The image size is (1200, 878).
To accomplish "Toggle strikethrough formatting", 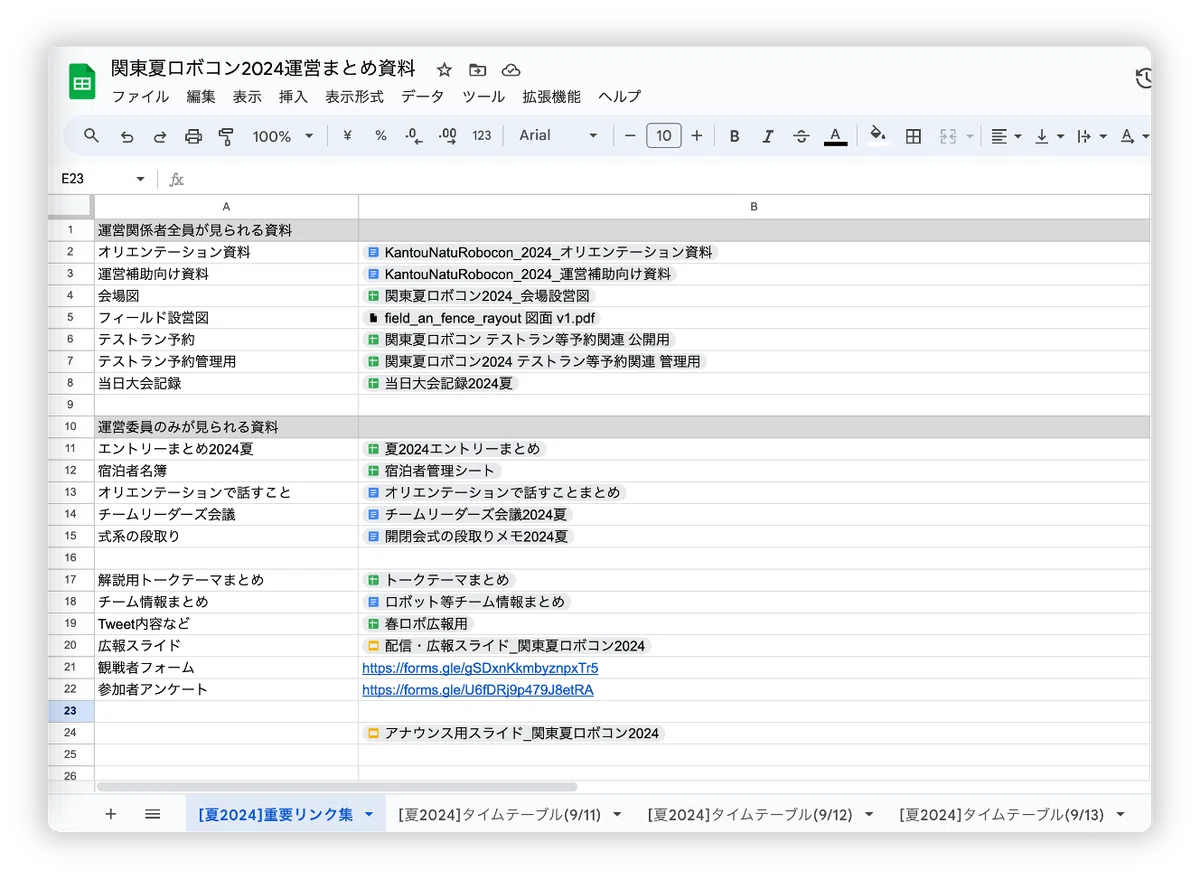I will [801, 136].
